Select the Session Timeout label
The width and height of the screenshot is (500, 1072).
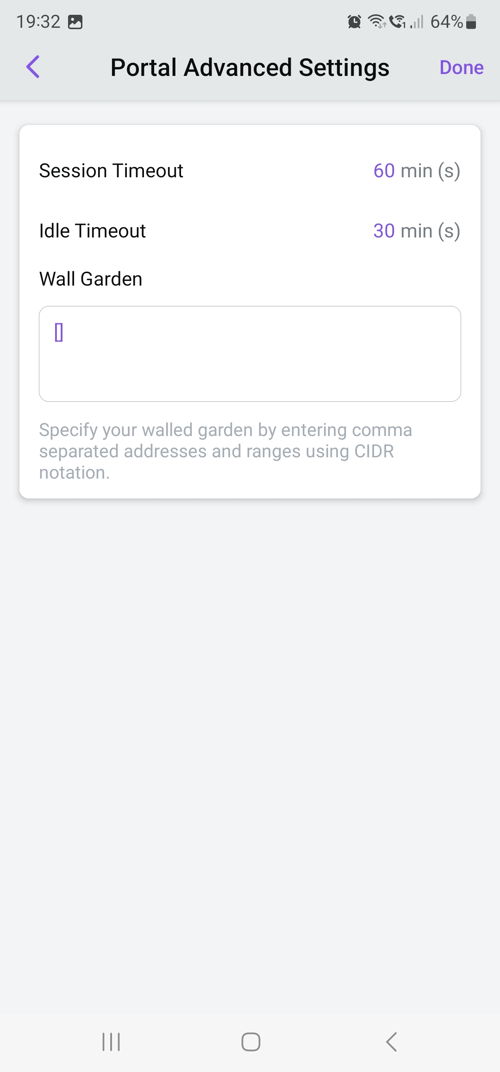click(x=111, y=170)
